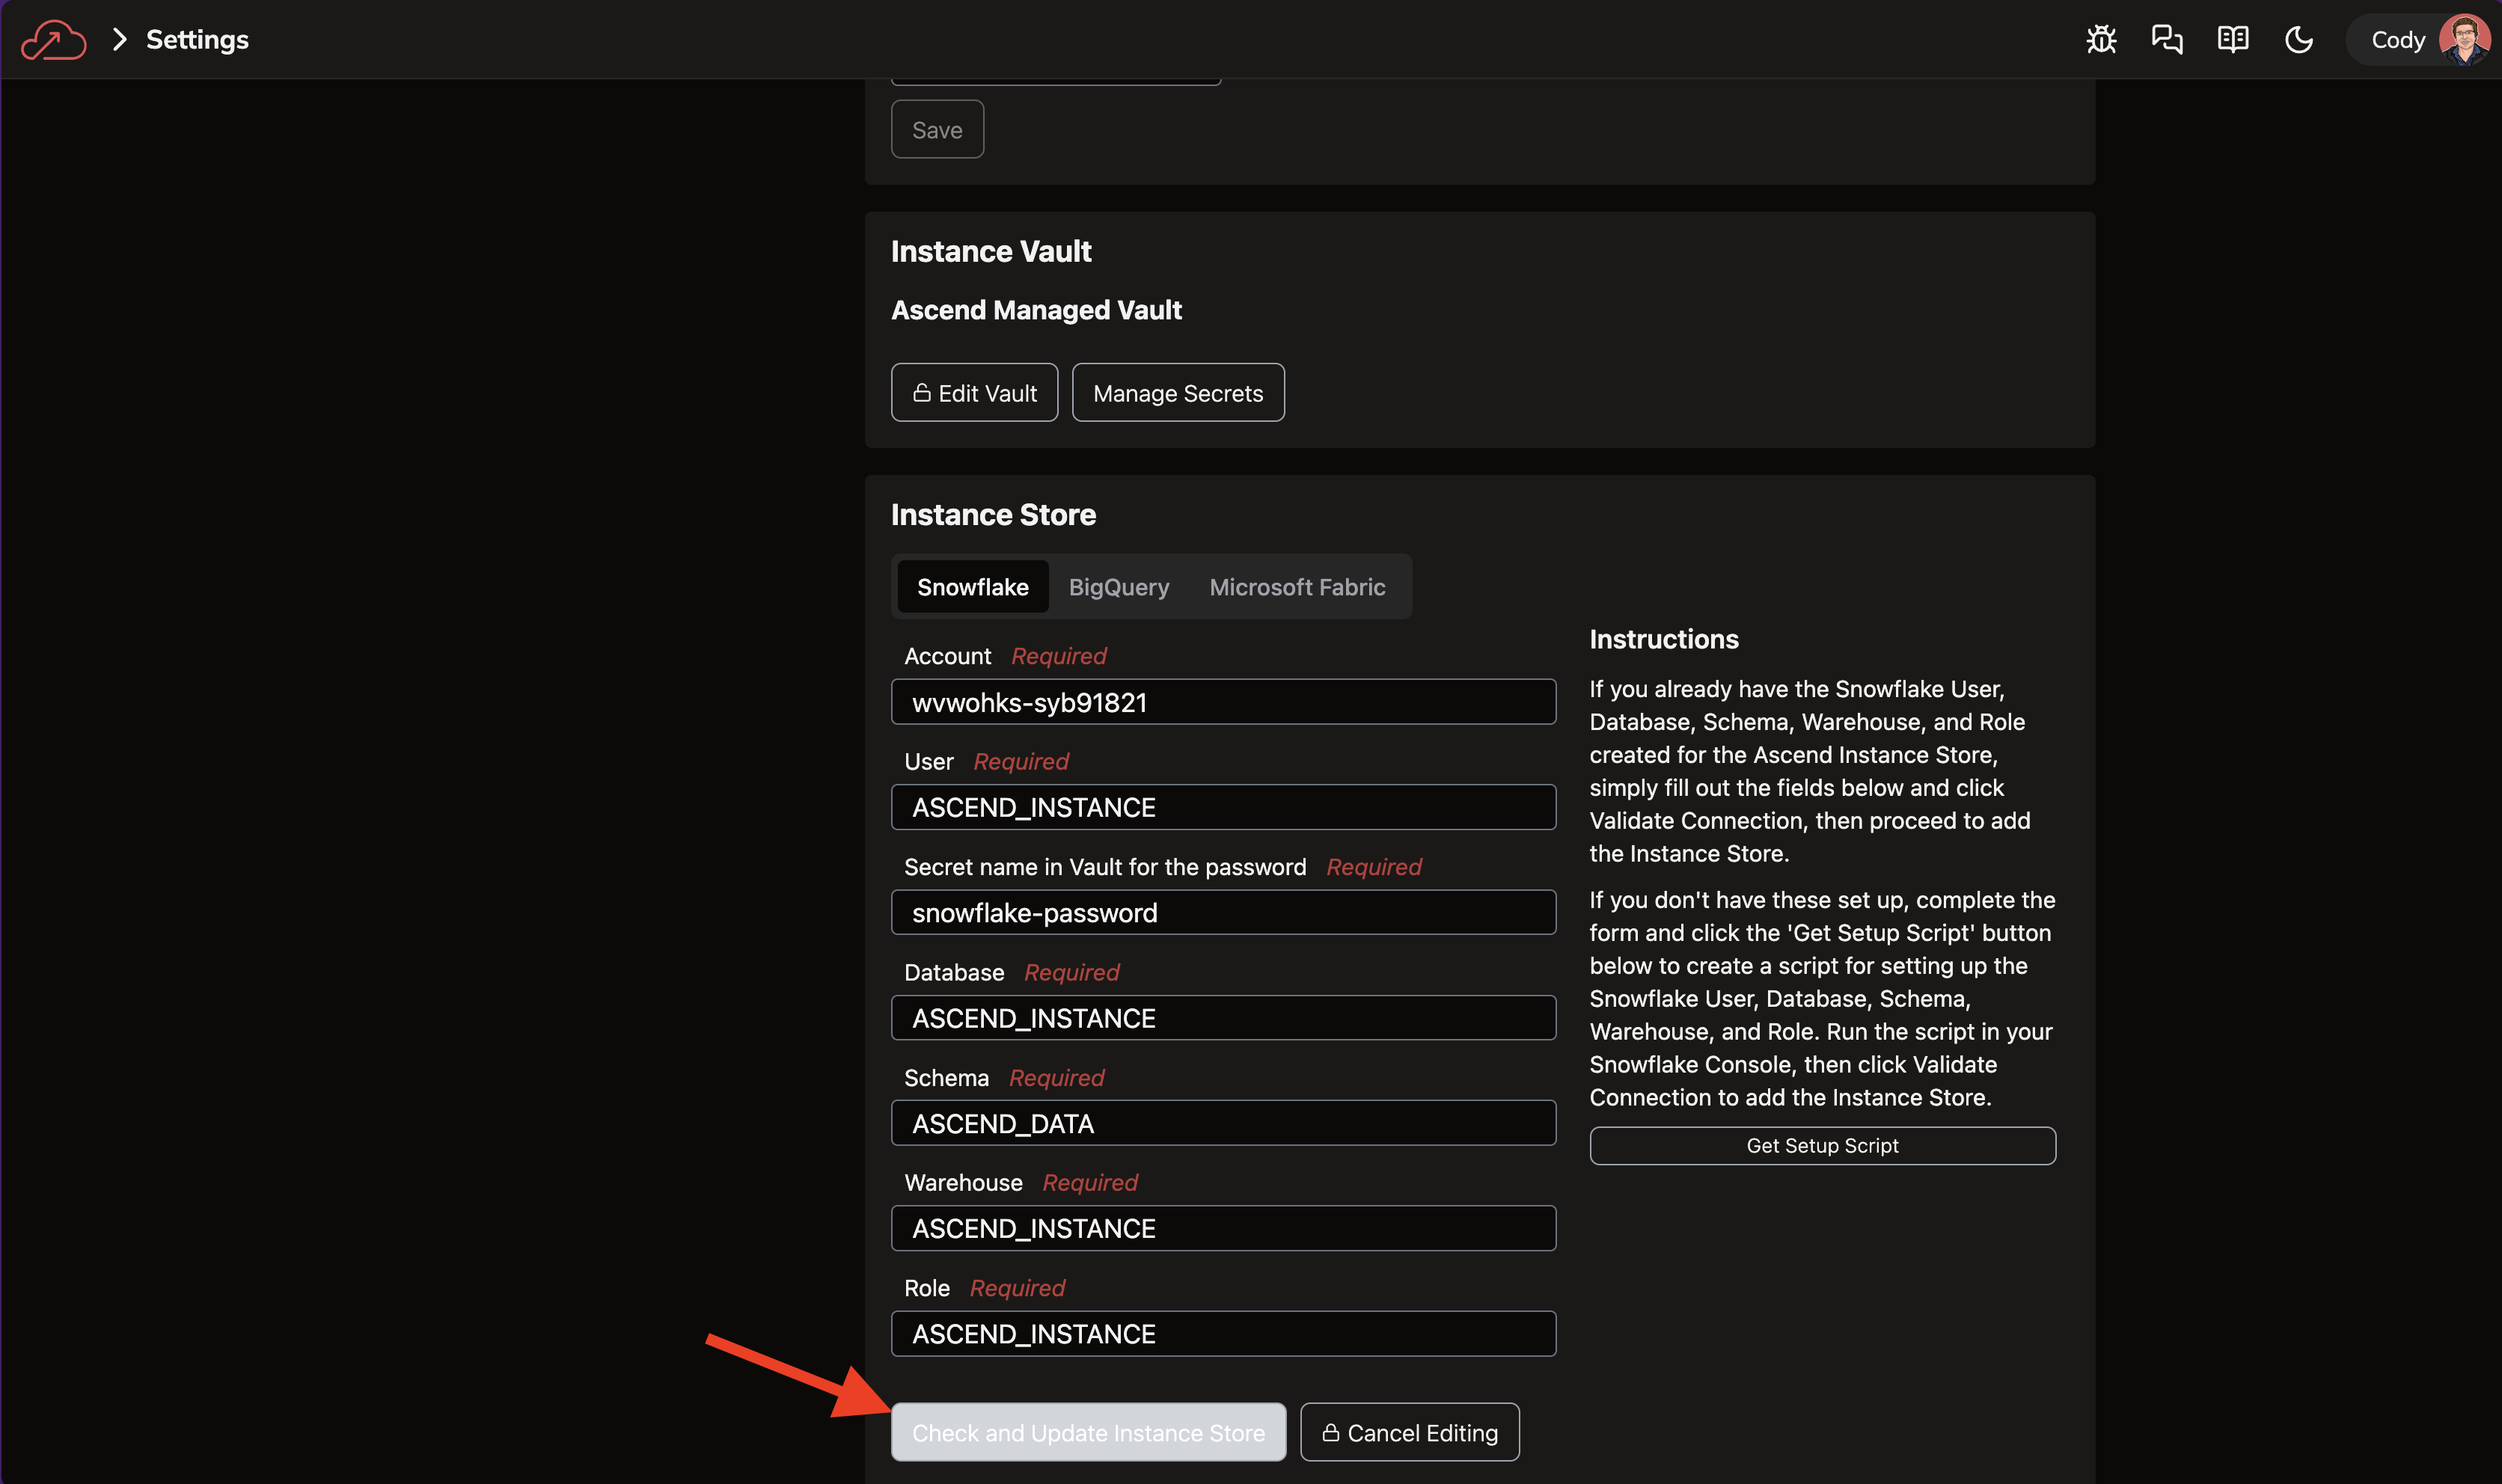Click the bug report icon

pos(2101,40)
